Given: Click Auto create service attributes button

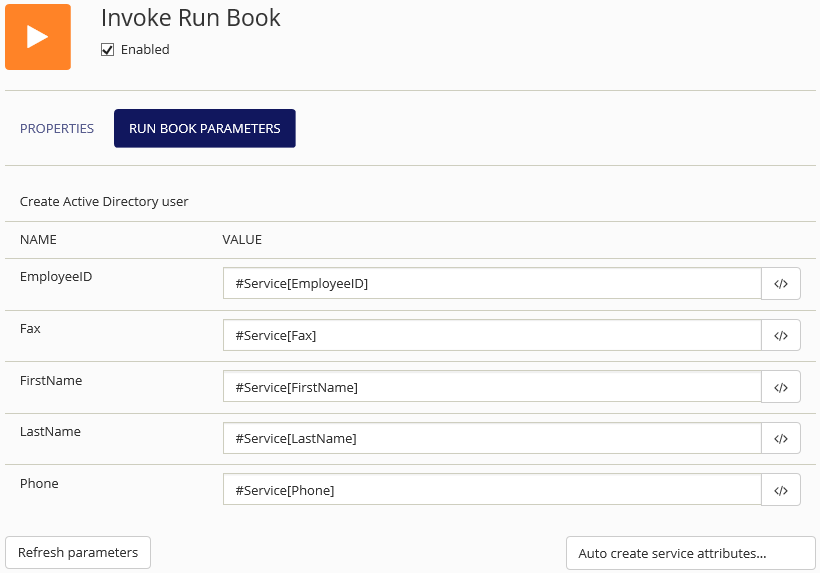Looking at the screenshot, I should click(690, 553).
